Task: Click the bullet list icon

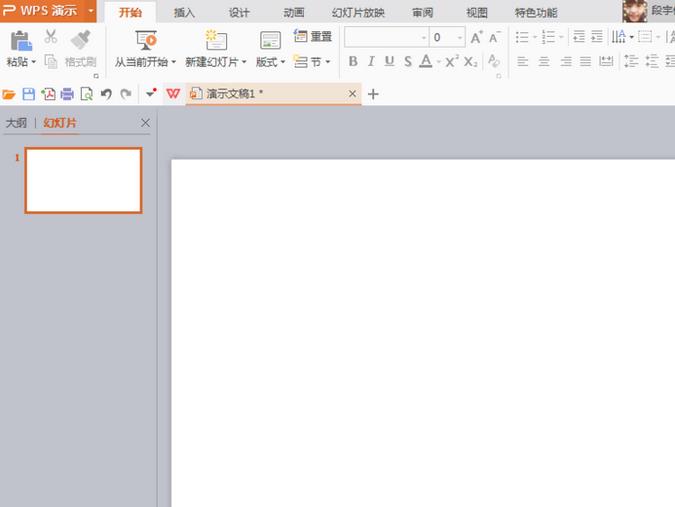Action: coord(522,37)
